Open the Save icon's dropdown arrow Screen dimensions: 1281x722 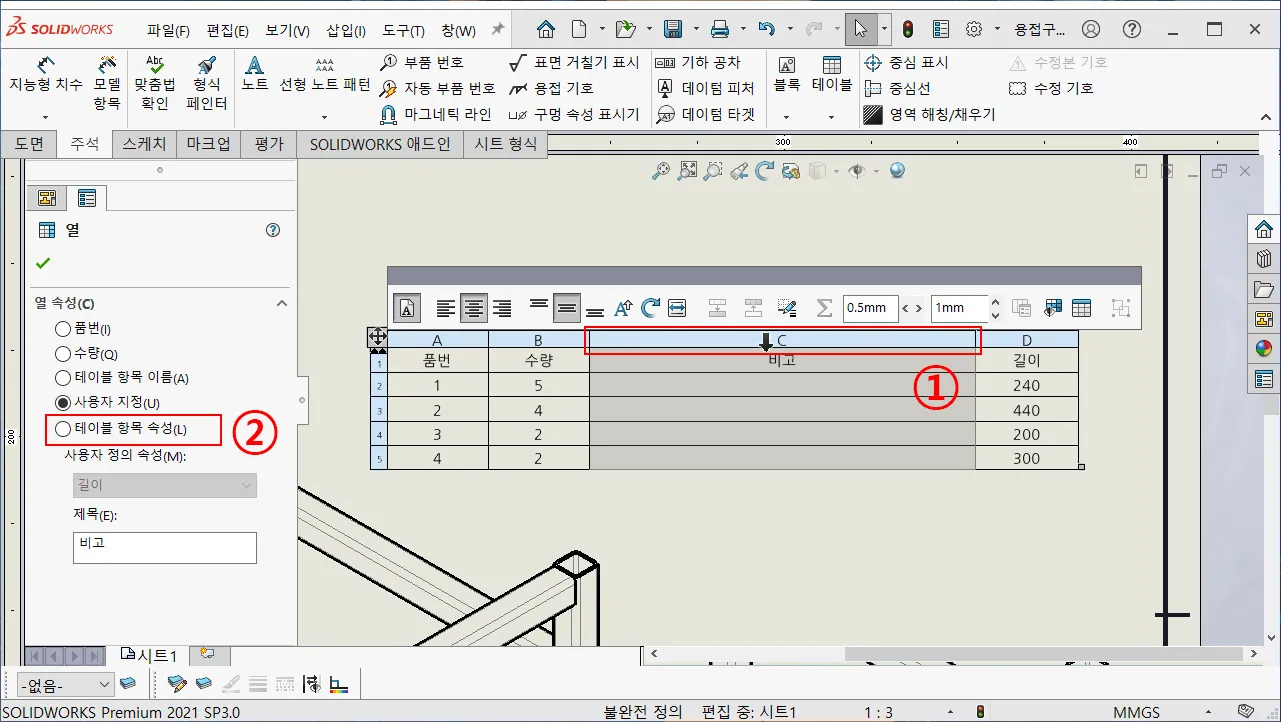(695, 28)
